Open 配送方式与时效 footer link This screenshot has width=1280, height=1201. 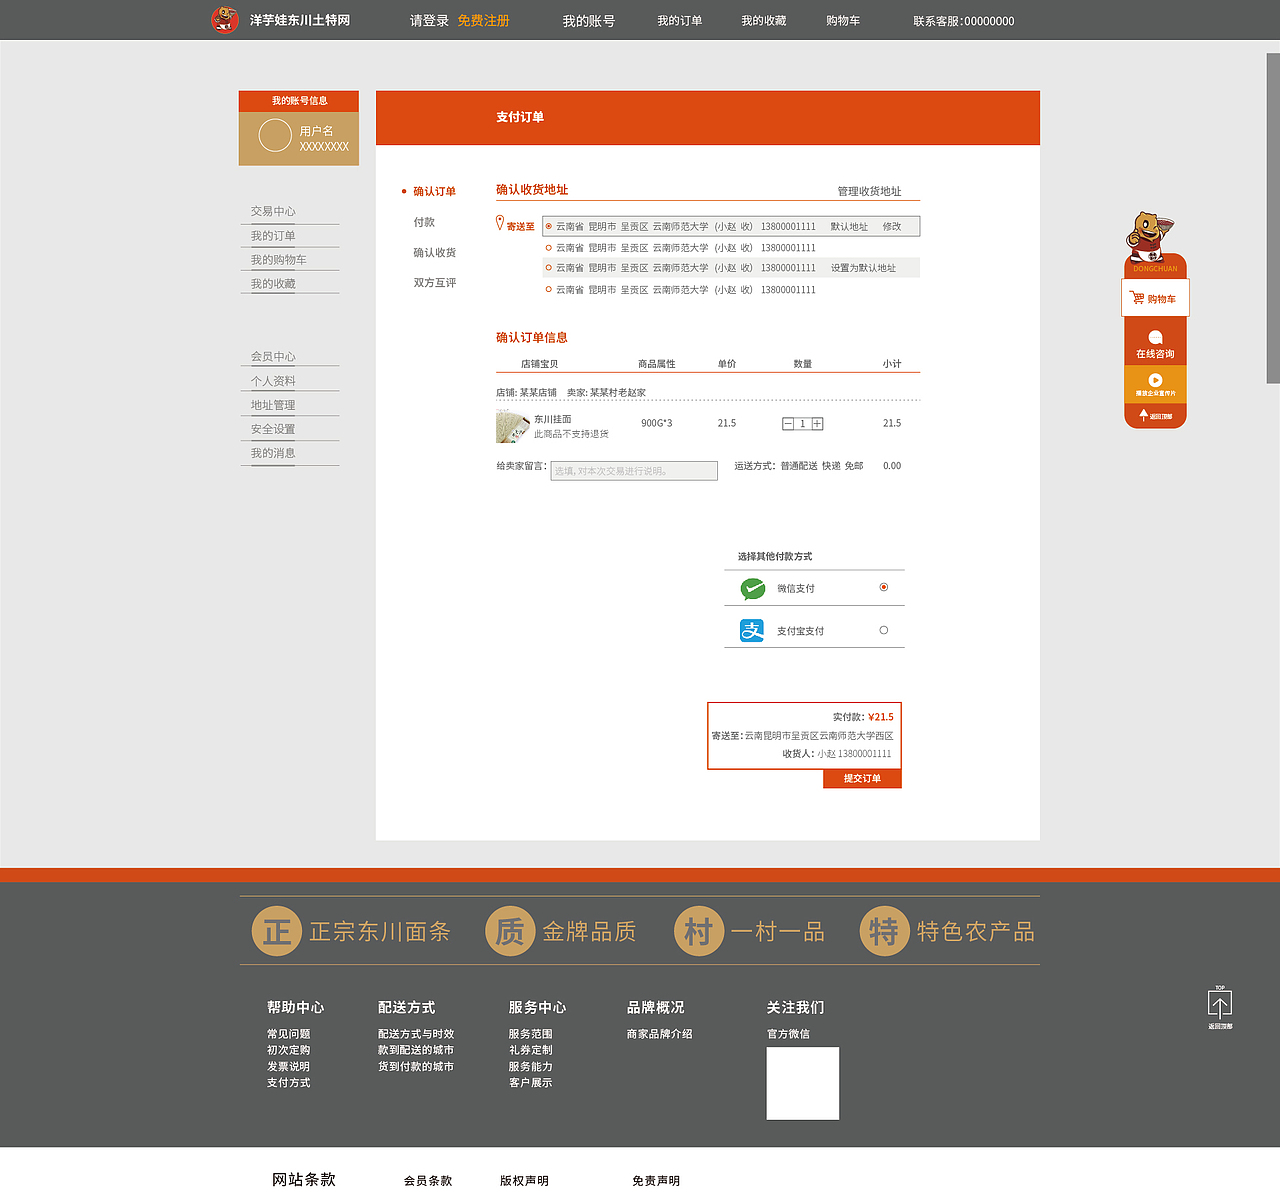click(x=416, y=1034)
